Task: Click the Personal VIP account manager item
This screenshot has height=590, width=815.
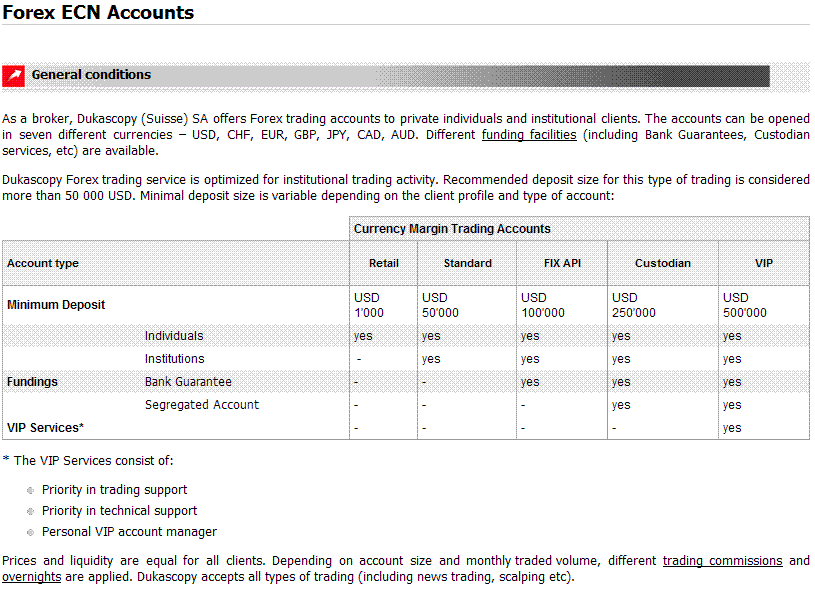Action: 129,532
